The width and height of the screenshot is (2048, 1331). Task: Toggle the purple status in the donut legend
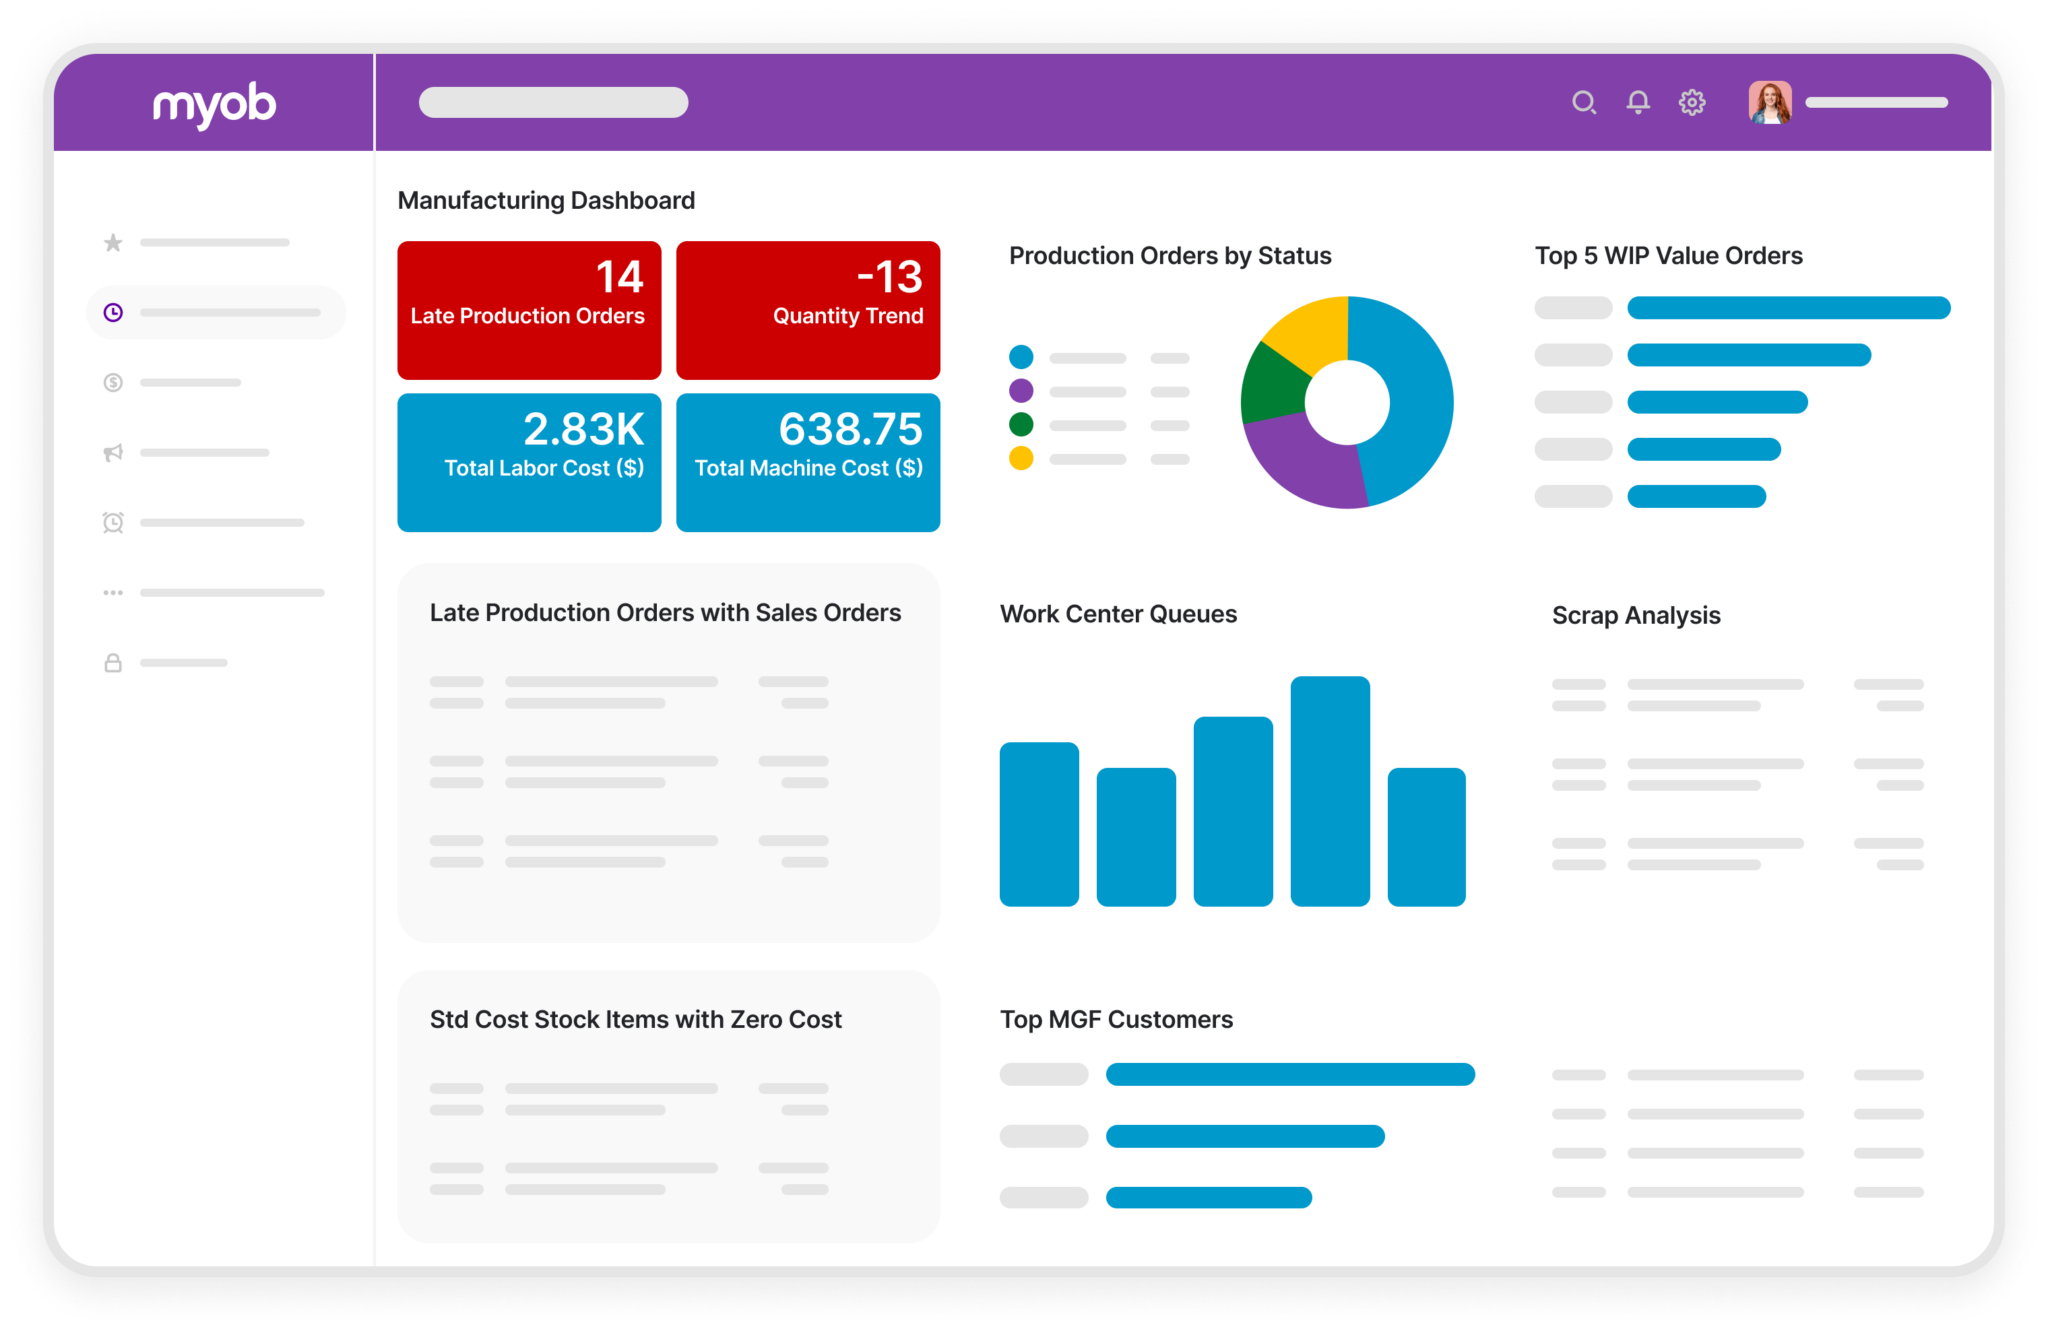[x=1021, y=389]
